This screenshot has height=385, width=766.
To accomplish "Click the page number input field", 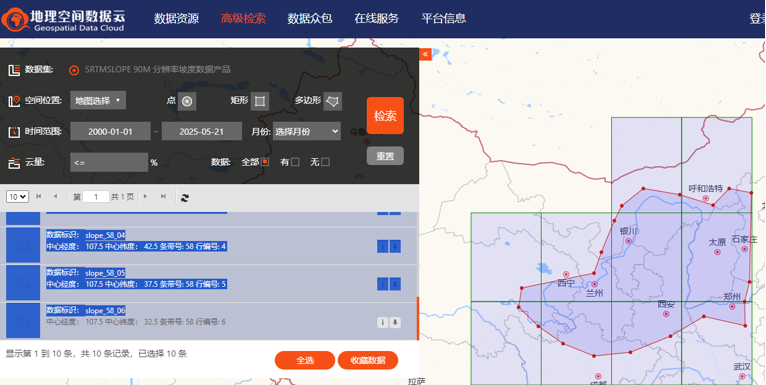I will coord(96,197).
